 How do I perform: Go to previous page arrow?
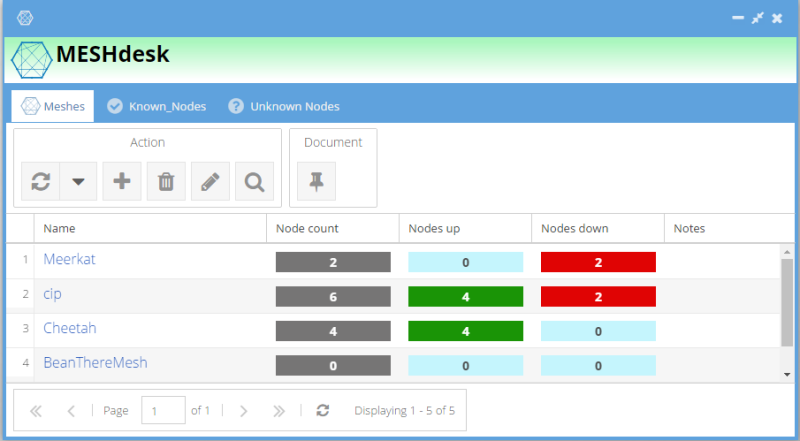(x=71, y=410)
